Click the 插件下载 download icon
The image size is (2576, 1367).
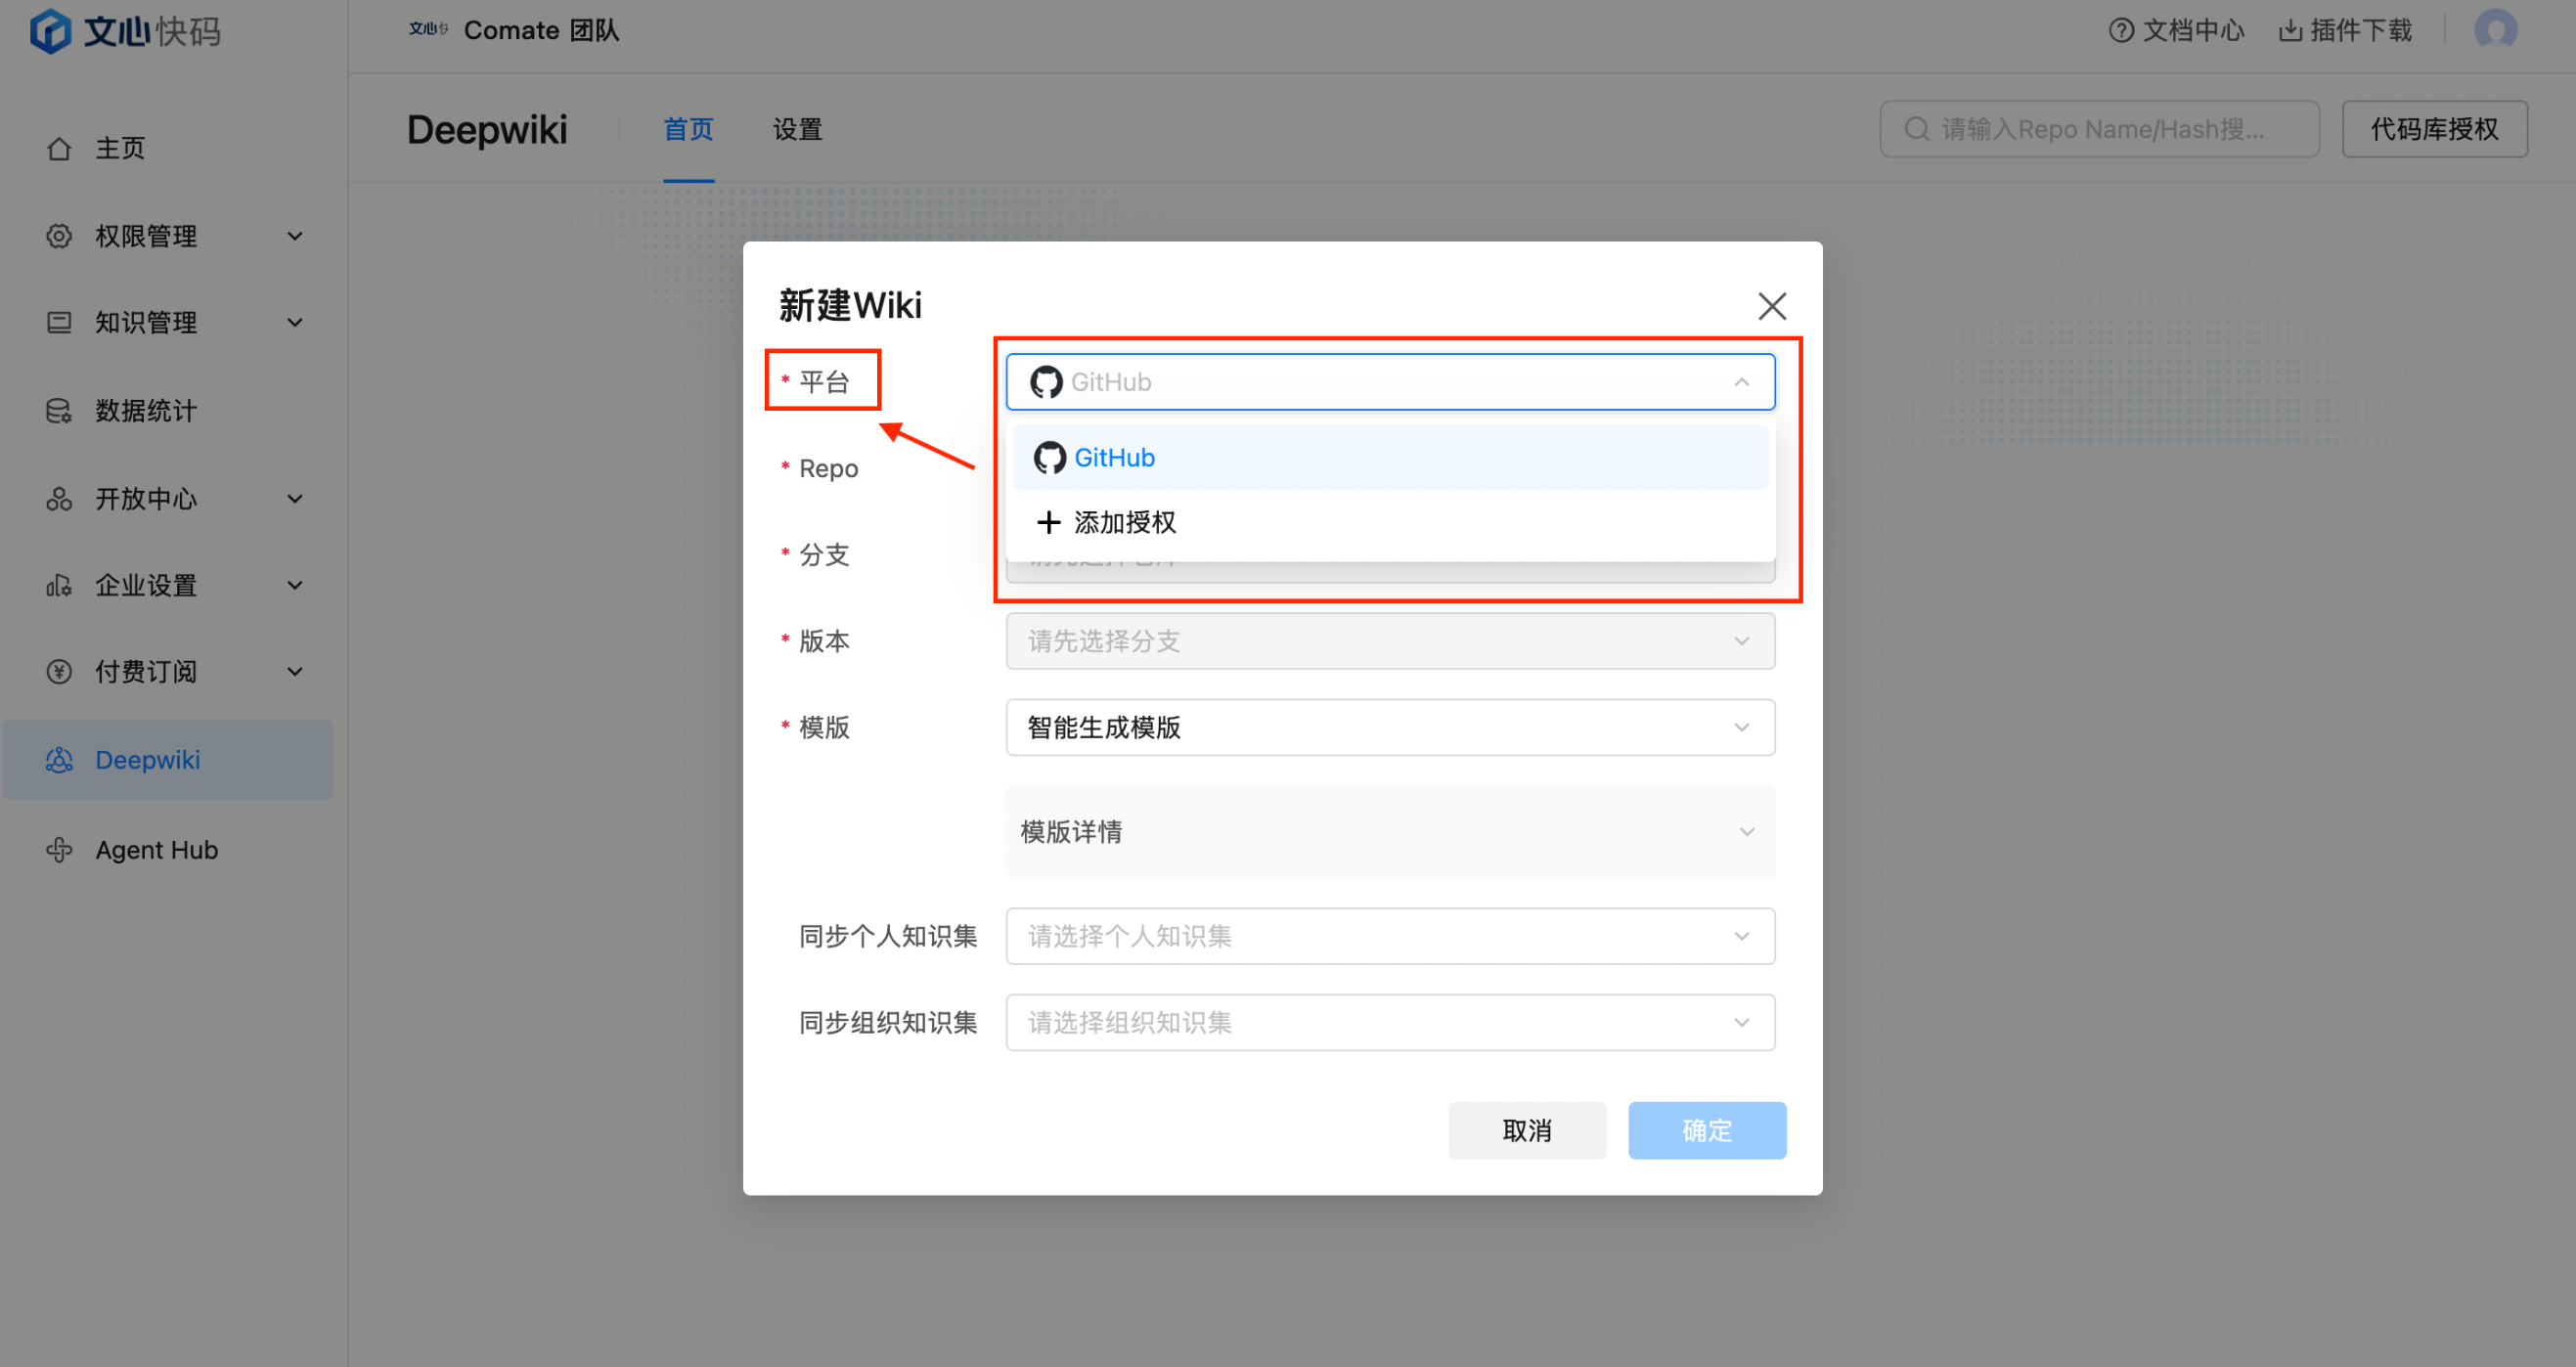(x=2290, y=31)
